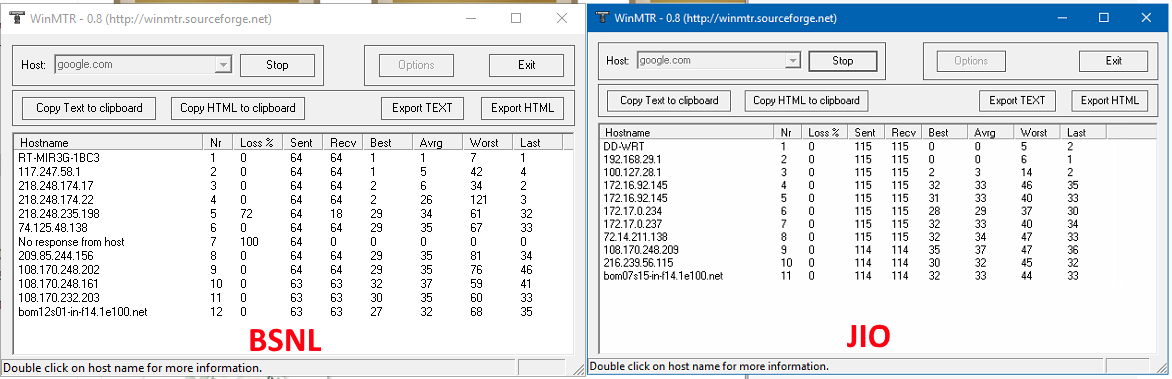Image resolution: width=1172 pixels, height=379 pixels.
Task: Sort by Sent column in JIO window
Action: (867, 132)
